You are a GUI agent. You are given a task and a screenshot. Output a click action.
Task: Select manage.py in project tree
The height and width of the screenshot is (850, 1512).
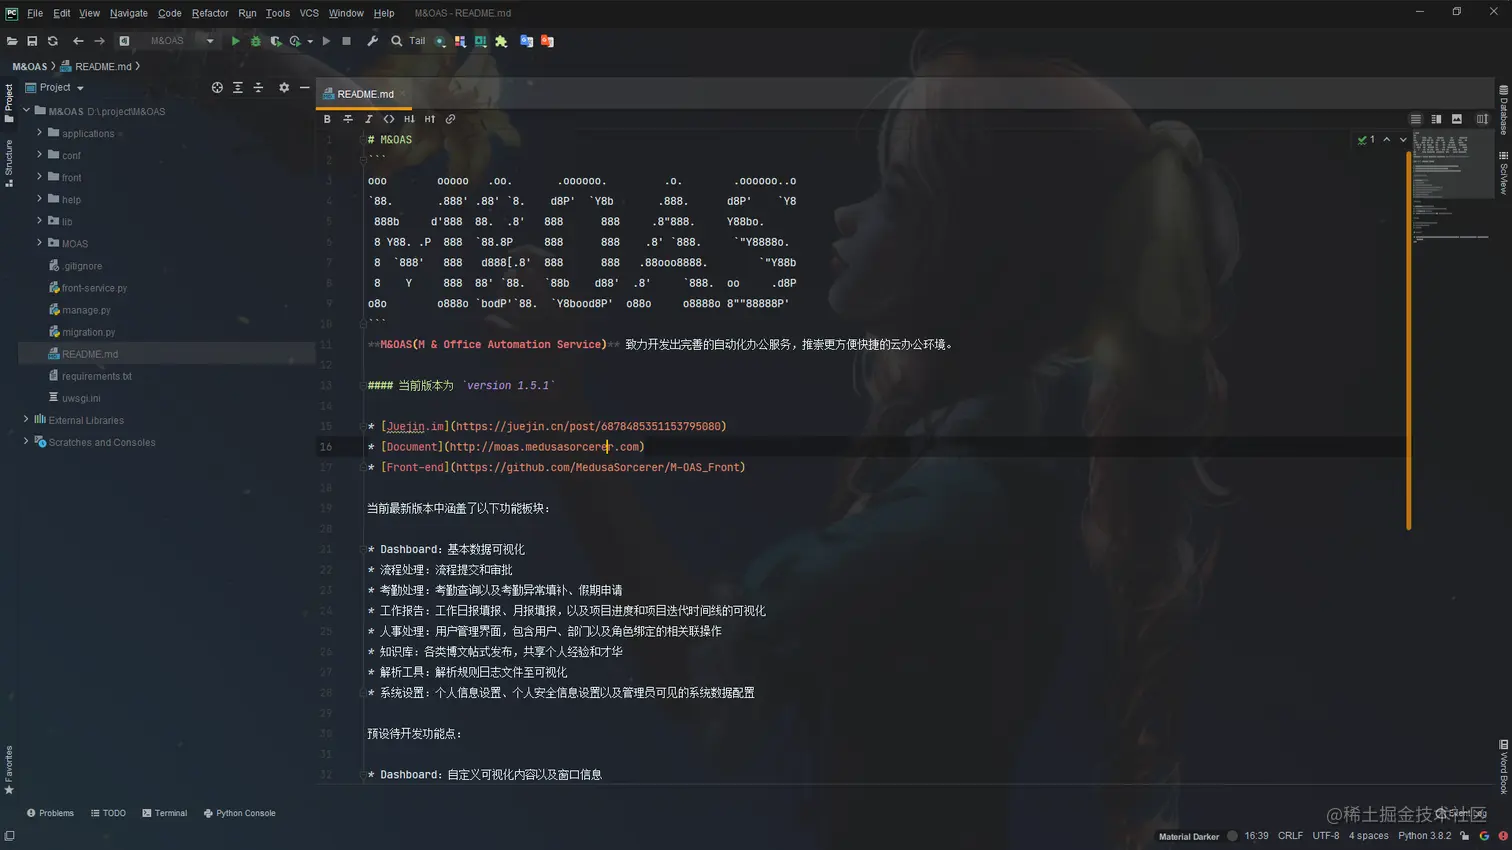[86, 310]
